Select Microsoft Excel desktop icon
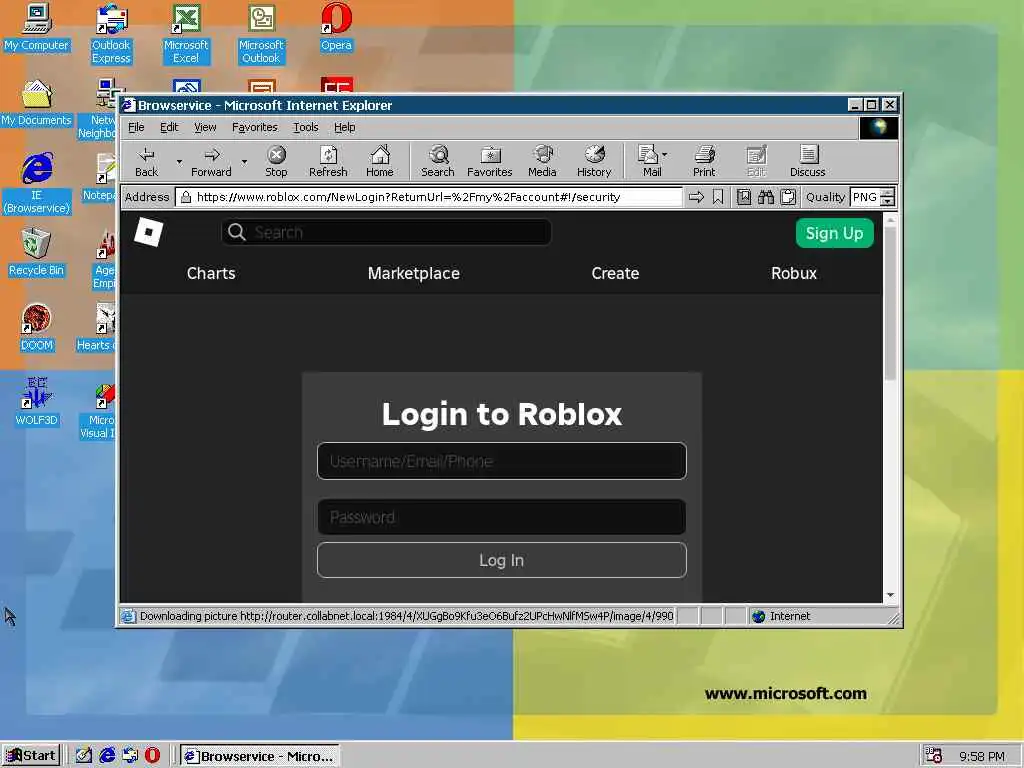The height and width of the screenshot is (768, 1024). point(186,34)
